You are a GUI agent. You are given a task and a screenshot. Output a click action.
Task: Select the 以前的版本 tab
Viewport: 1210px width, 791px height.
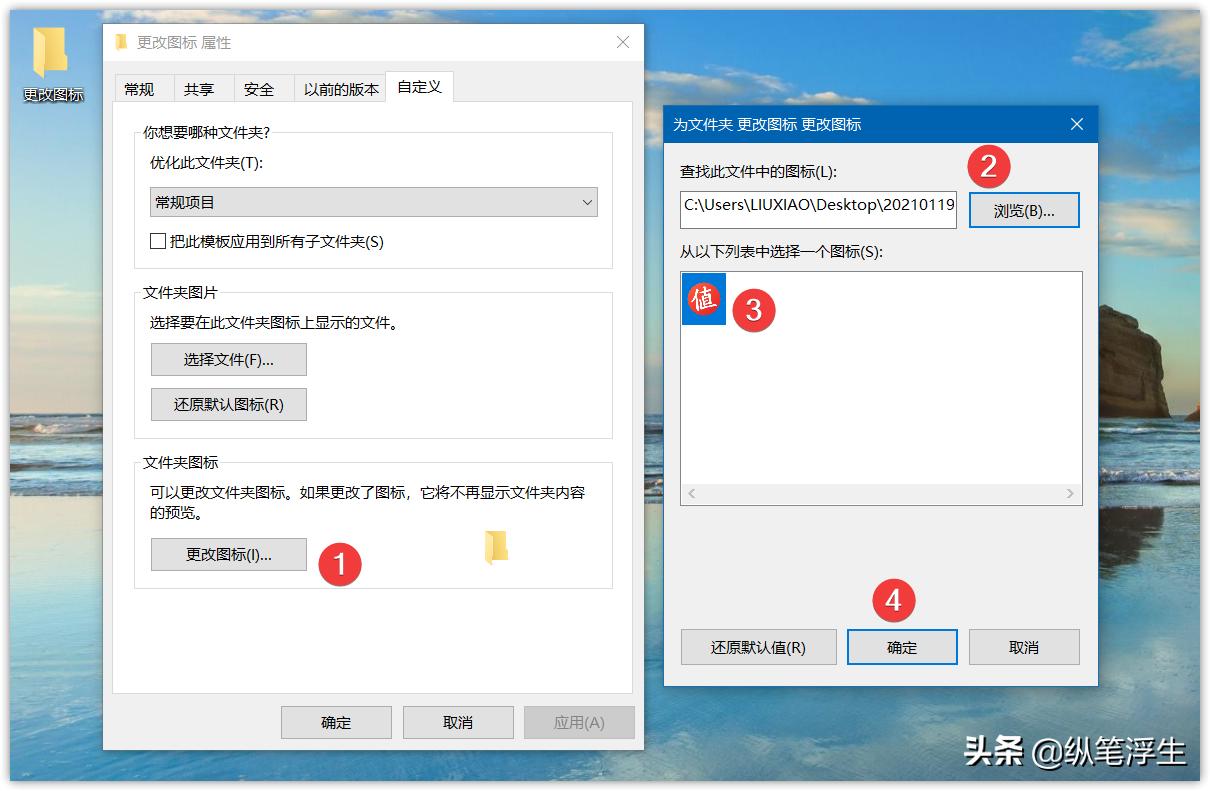click(x=340, y=88)
